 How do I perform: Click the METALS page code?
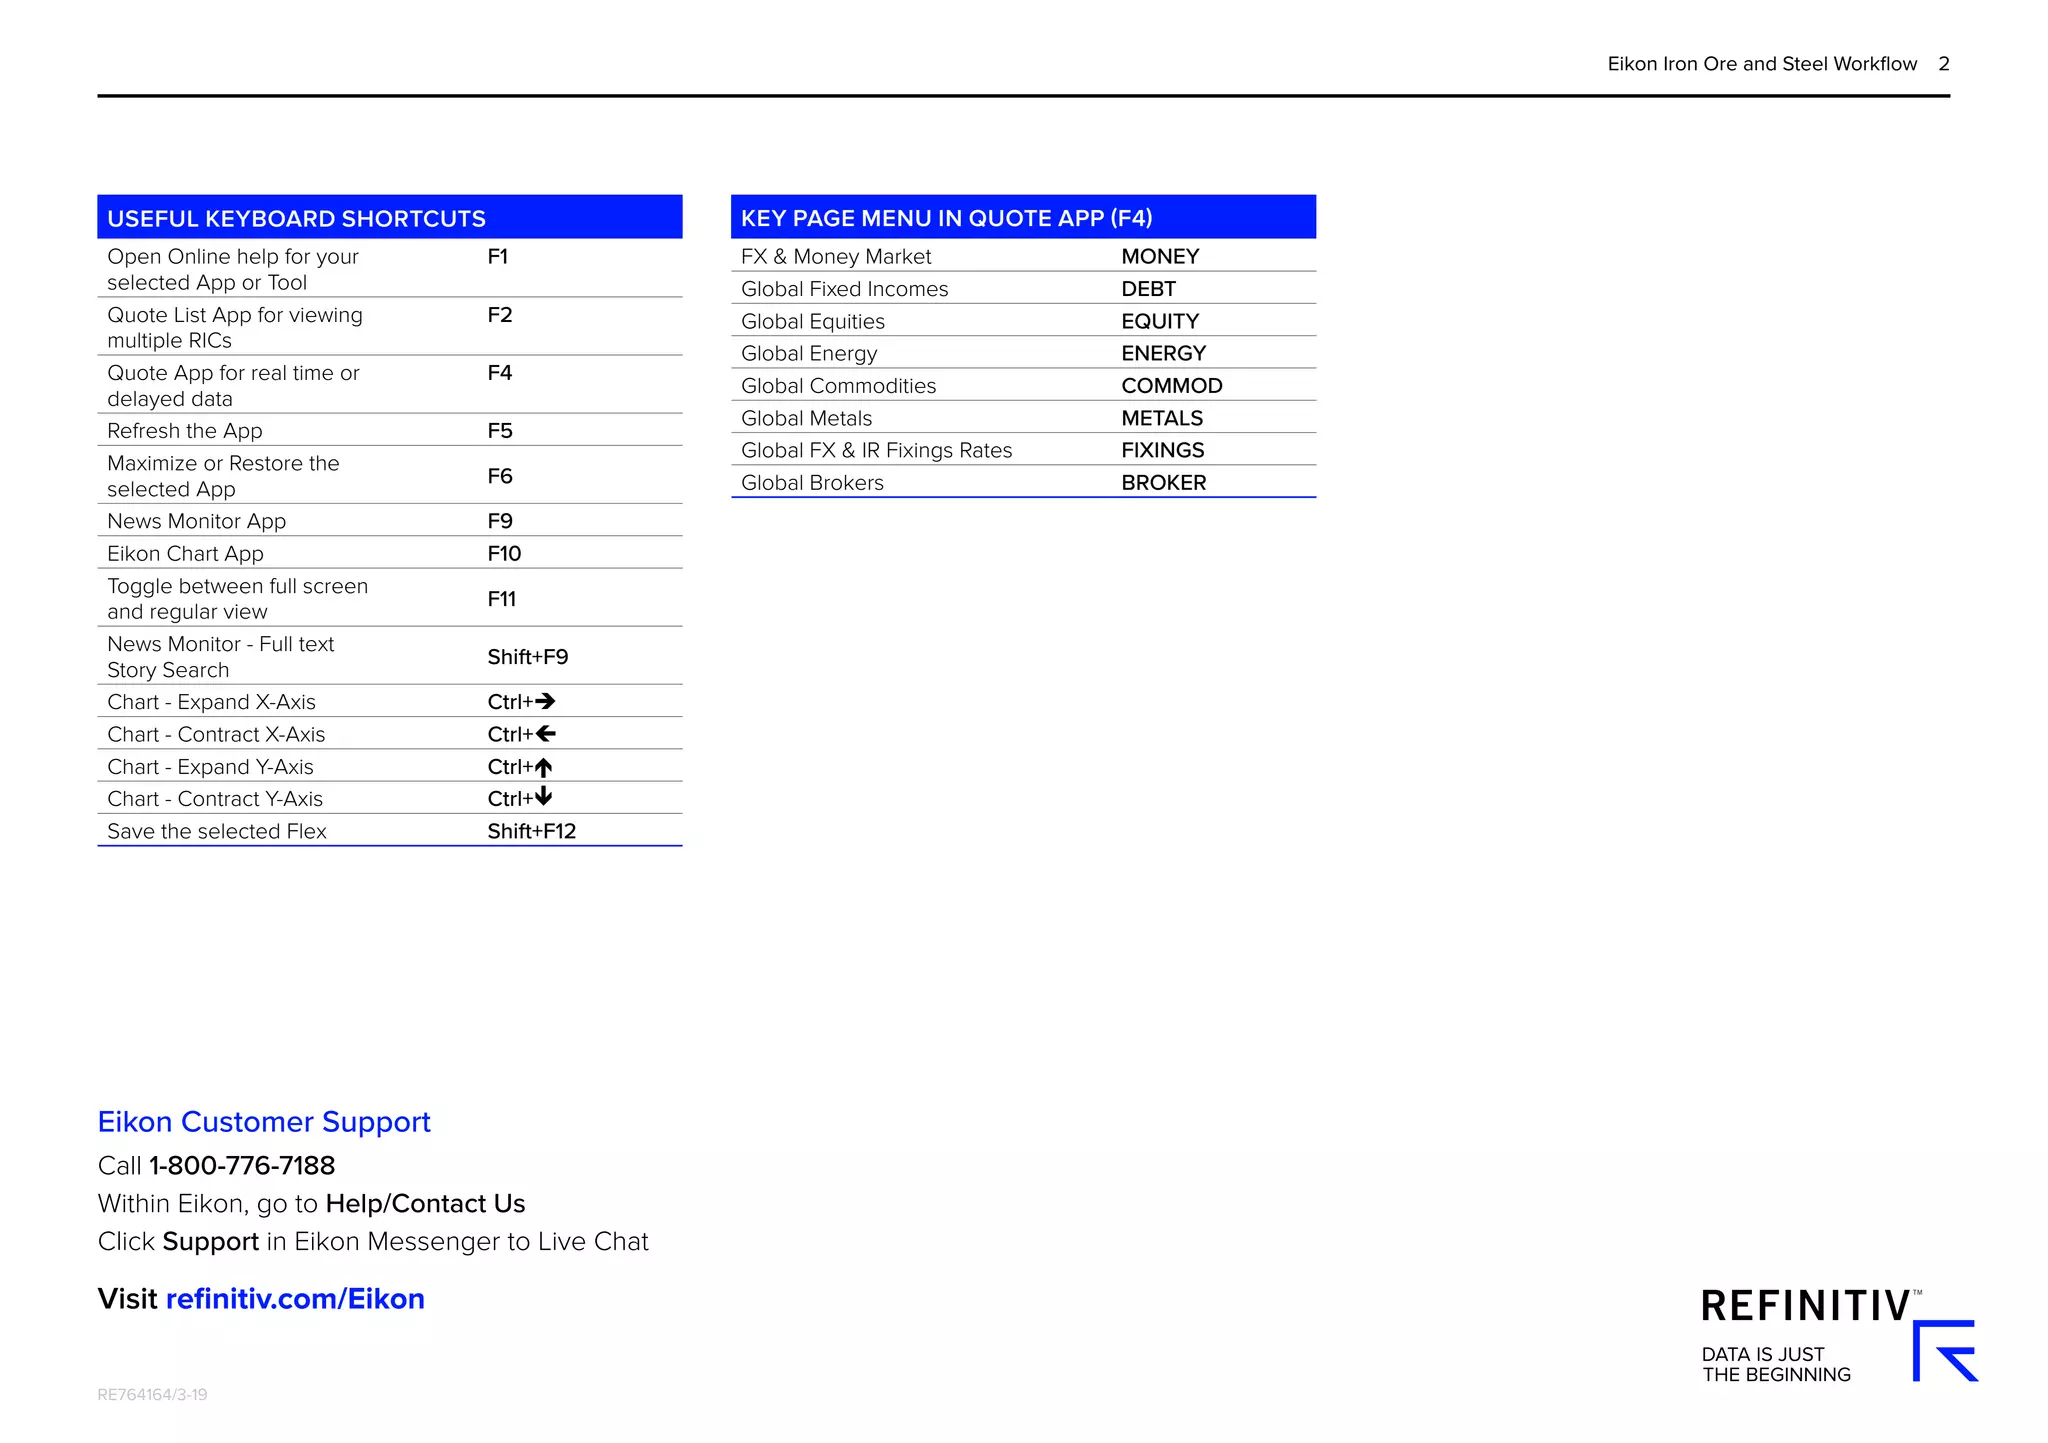point(1162,418)
